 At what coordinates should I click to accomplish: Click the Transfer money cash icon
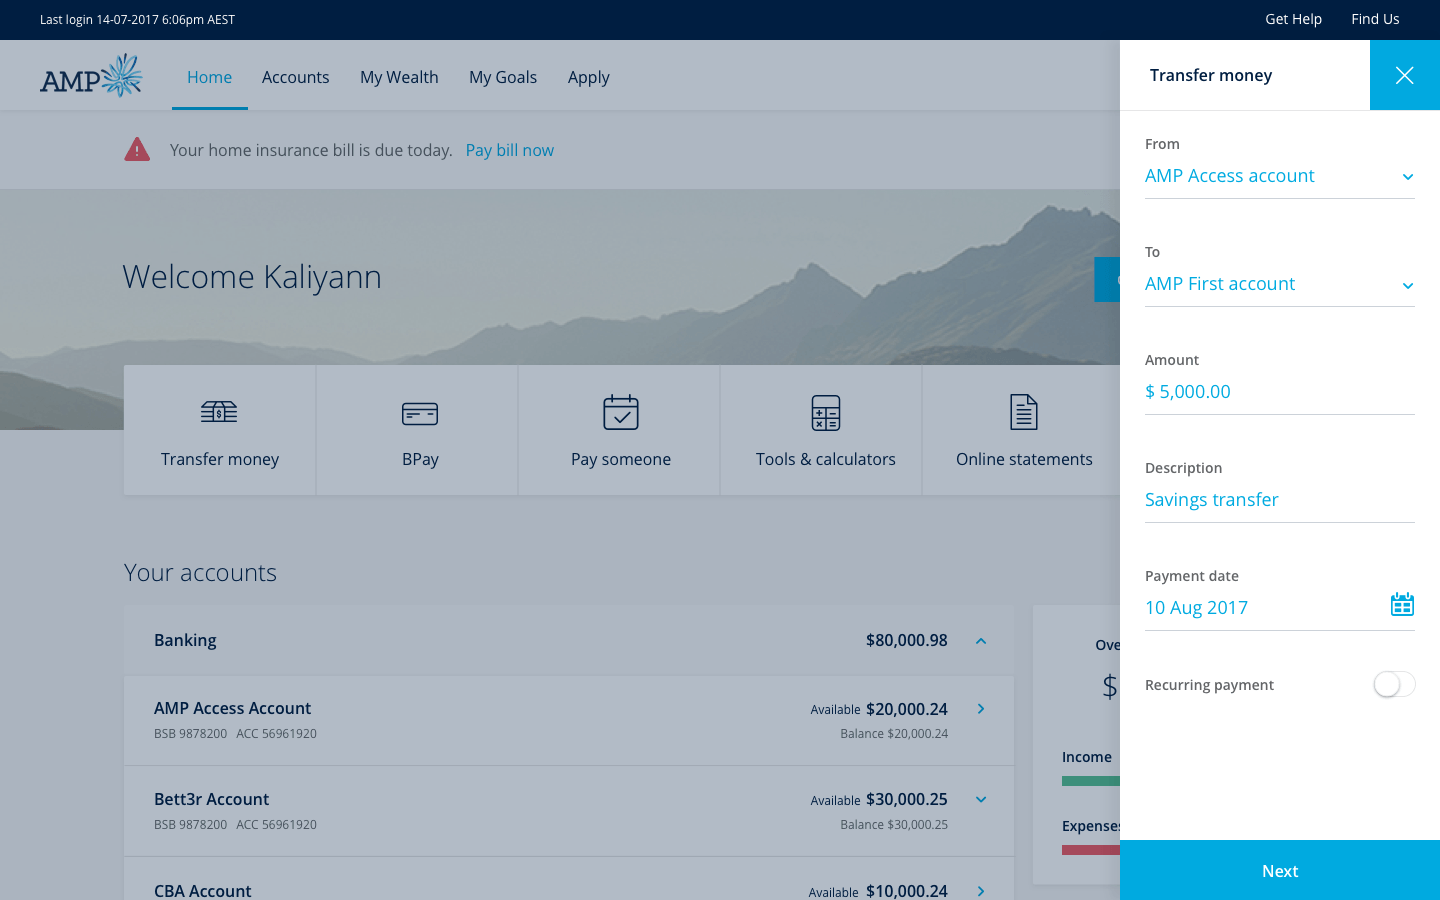pos(219,412)
